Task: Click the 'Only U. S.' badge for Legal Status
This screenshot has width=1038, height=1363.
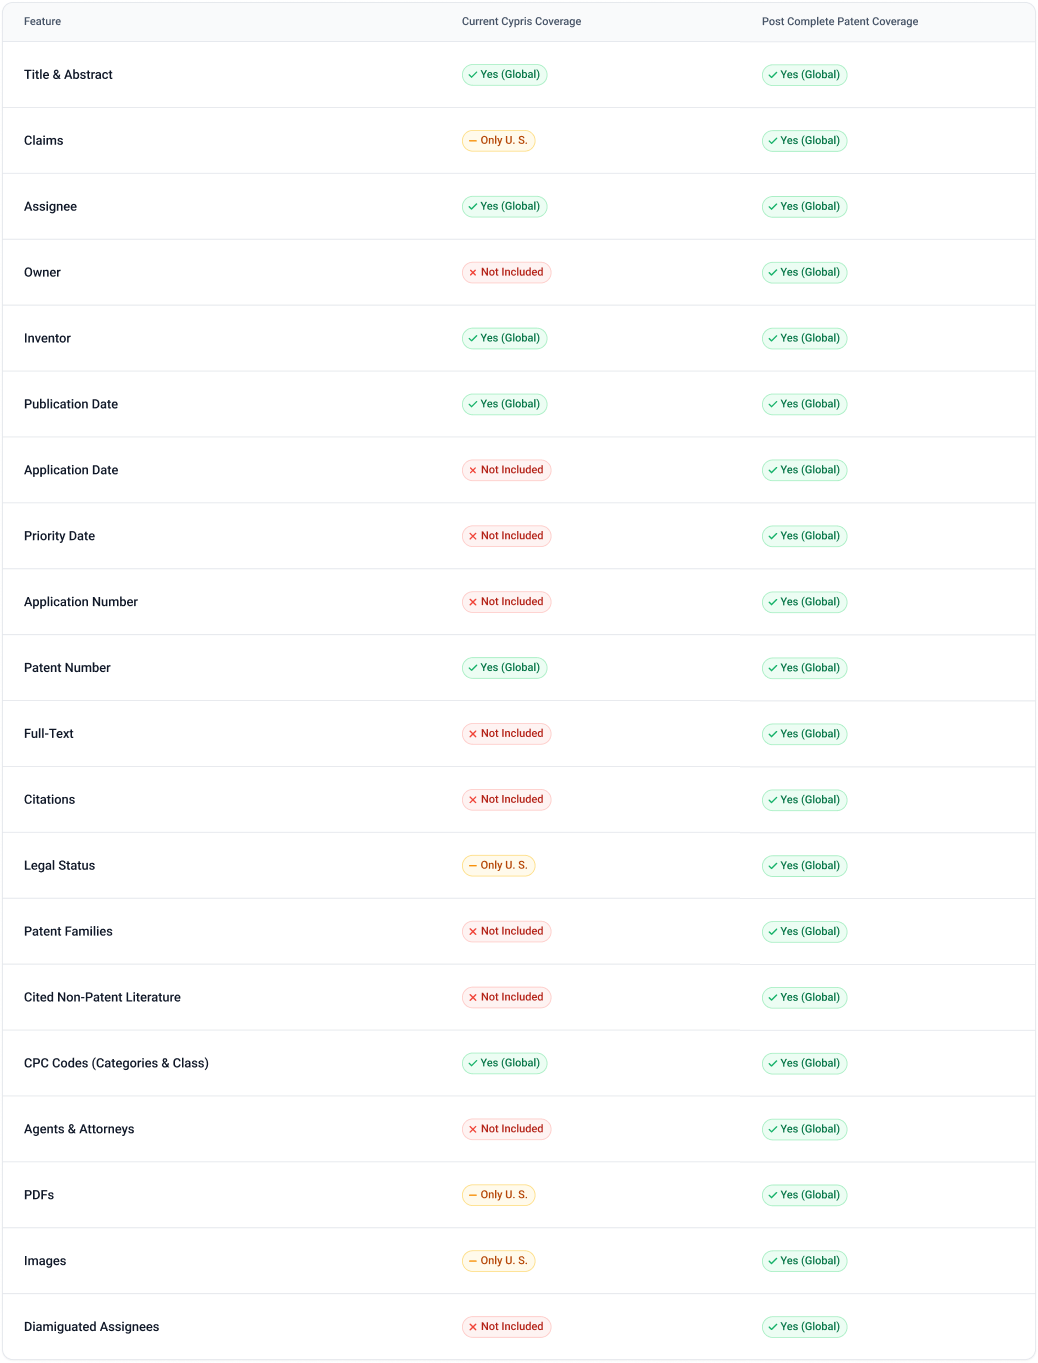Action: pyautogui.click(x=498, y=866)
